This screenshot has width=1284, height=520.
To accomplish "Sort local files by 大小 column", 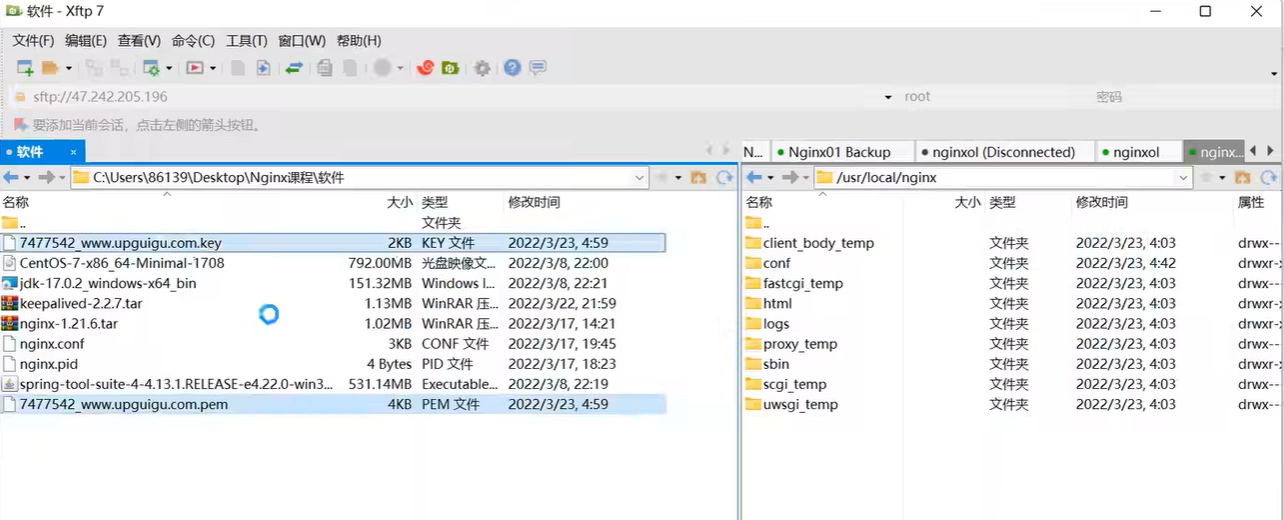I will click(399, 202).
